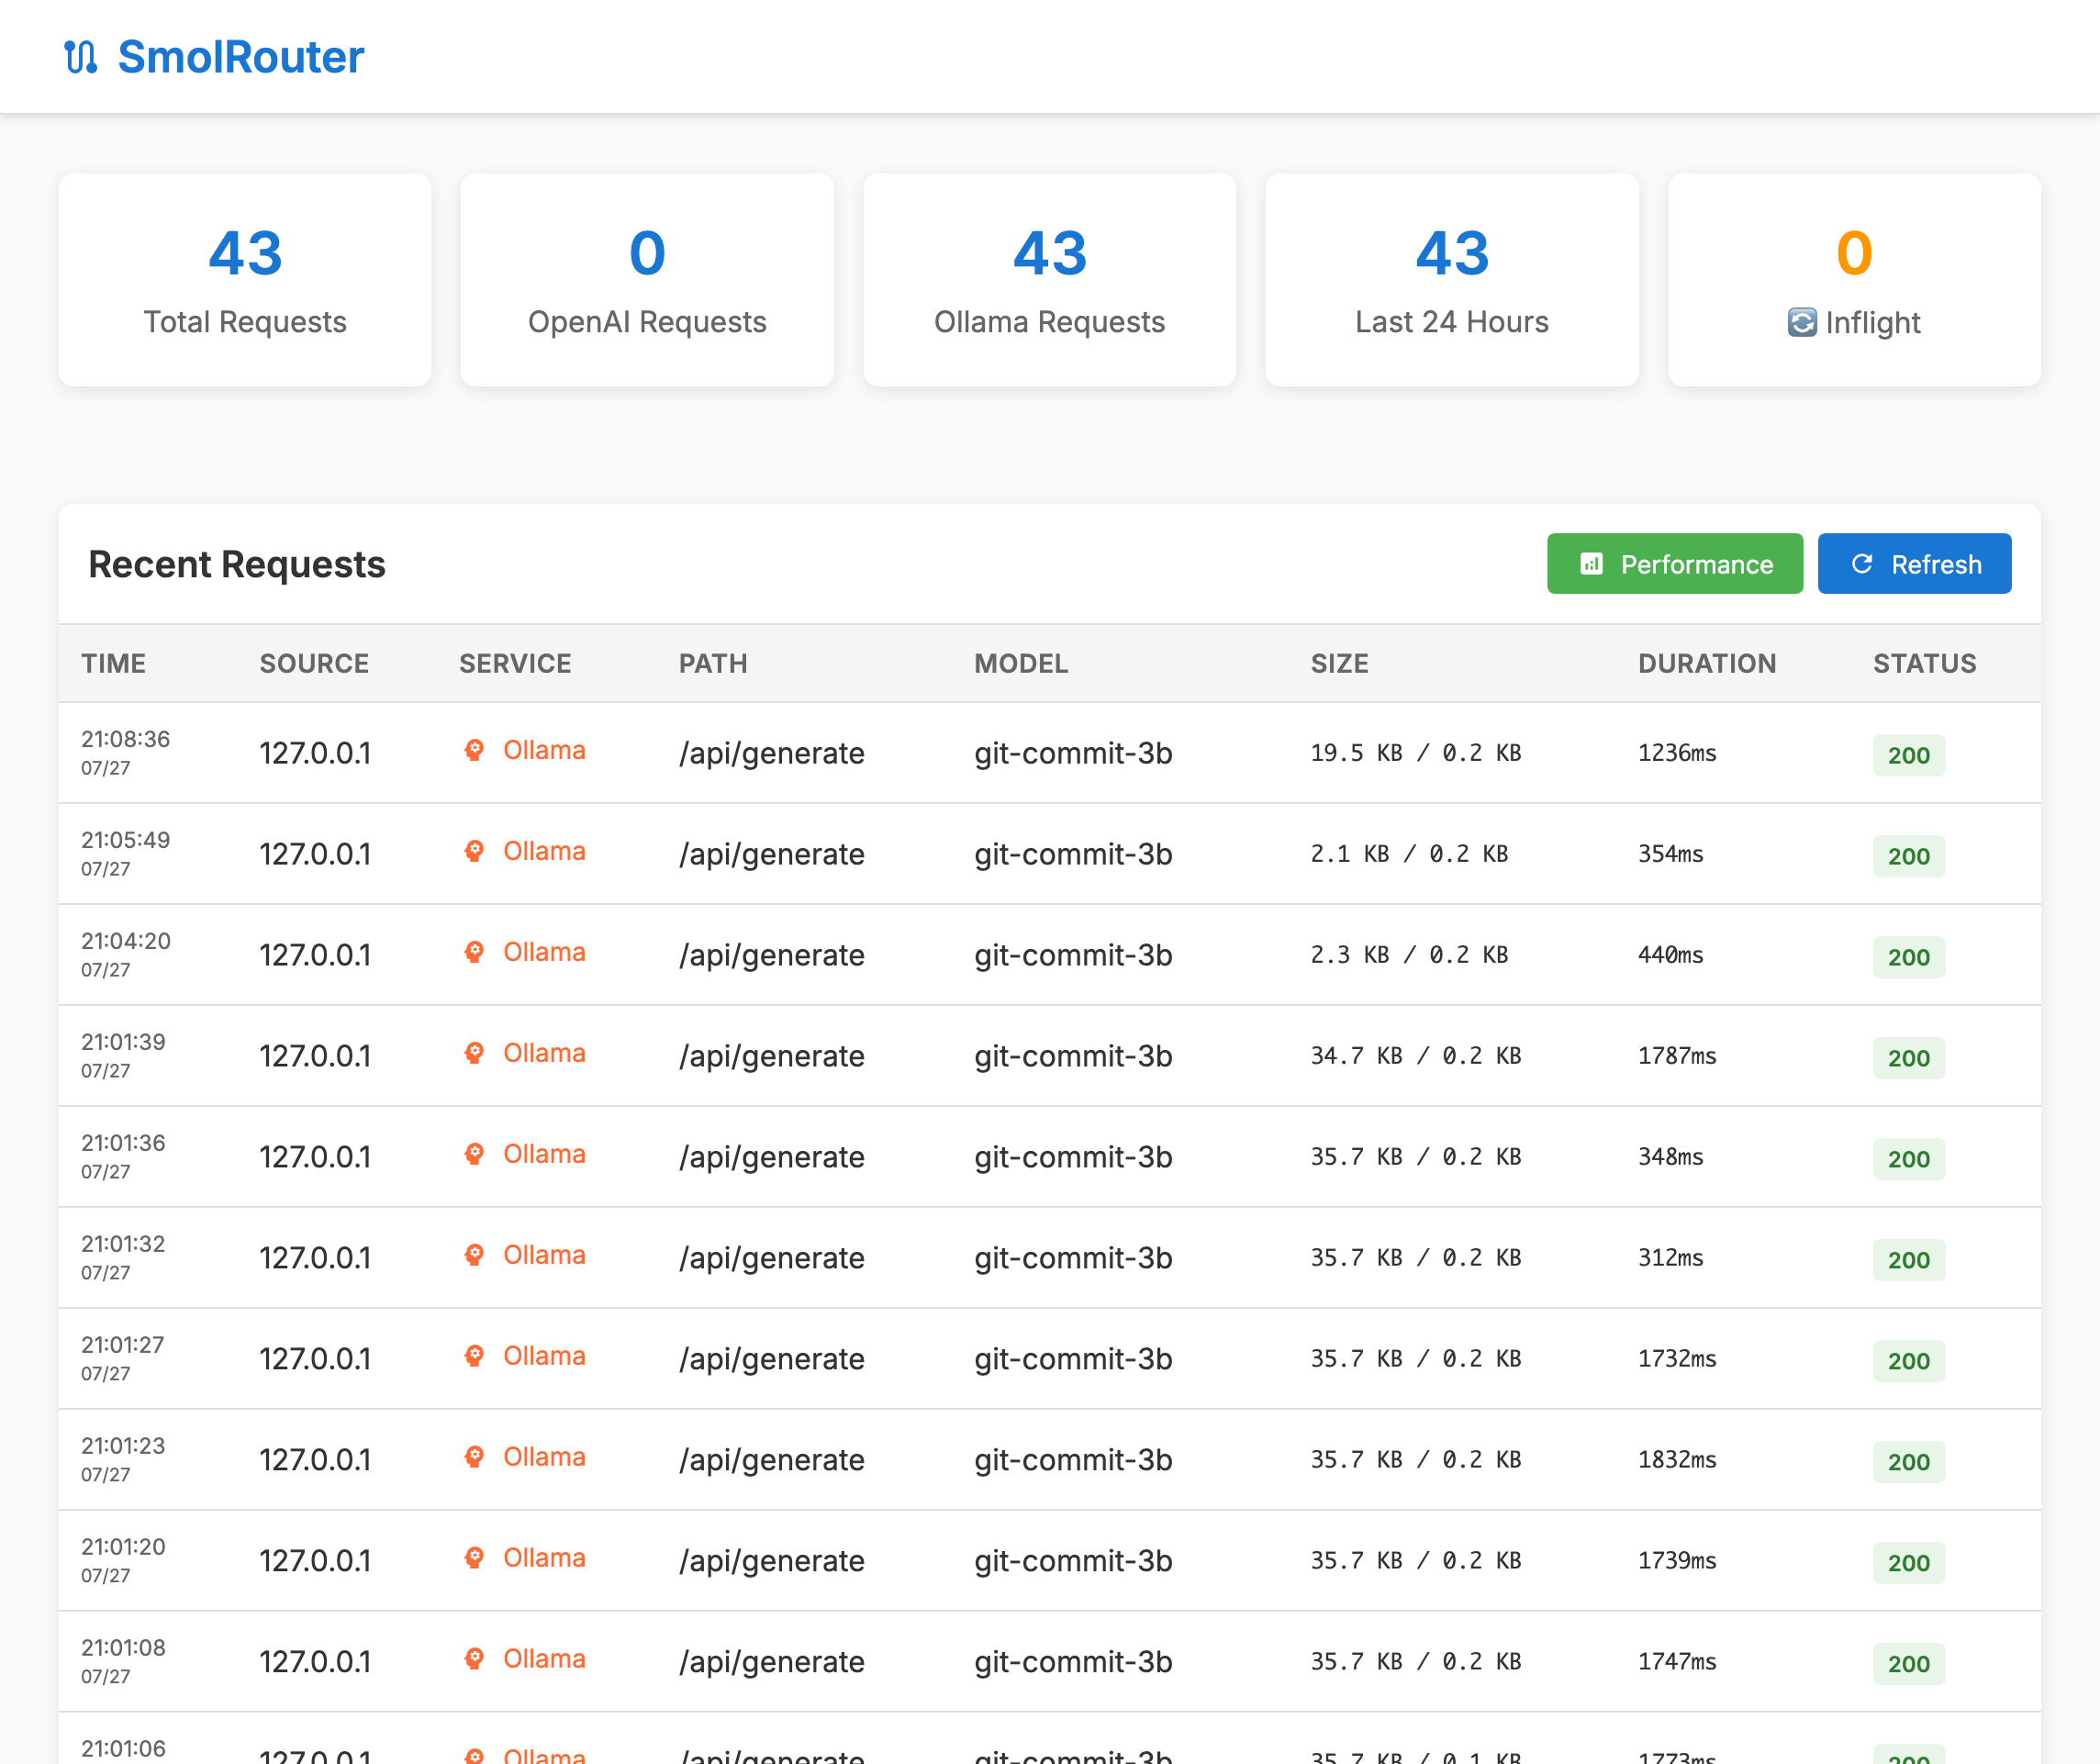Click the SmolRouter logo icon

pos(80,57)
